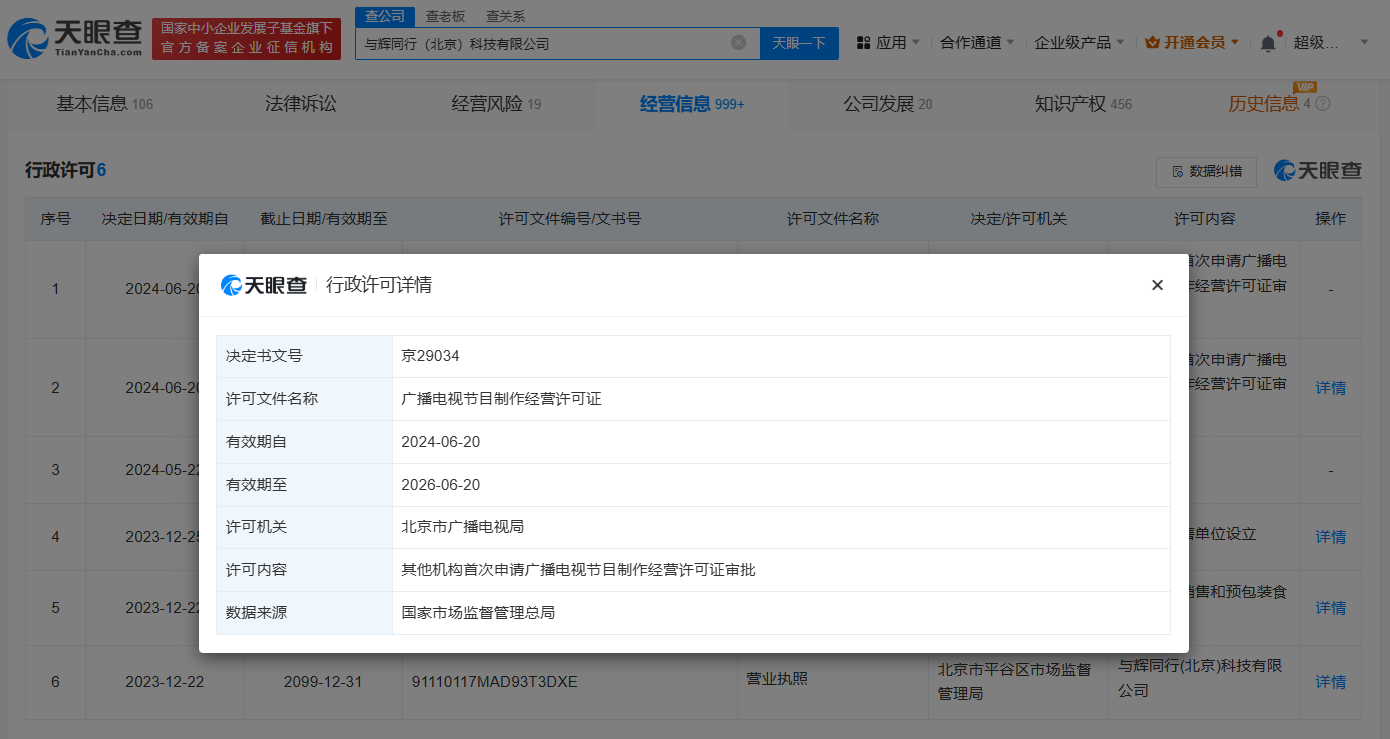This screenshot has height=739, width=1390.
Task: Open the notification bell icon
Action: 1268,42
